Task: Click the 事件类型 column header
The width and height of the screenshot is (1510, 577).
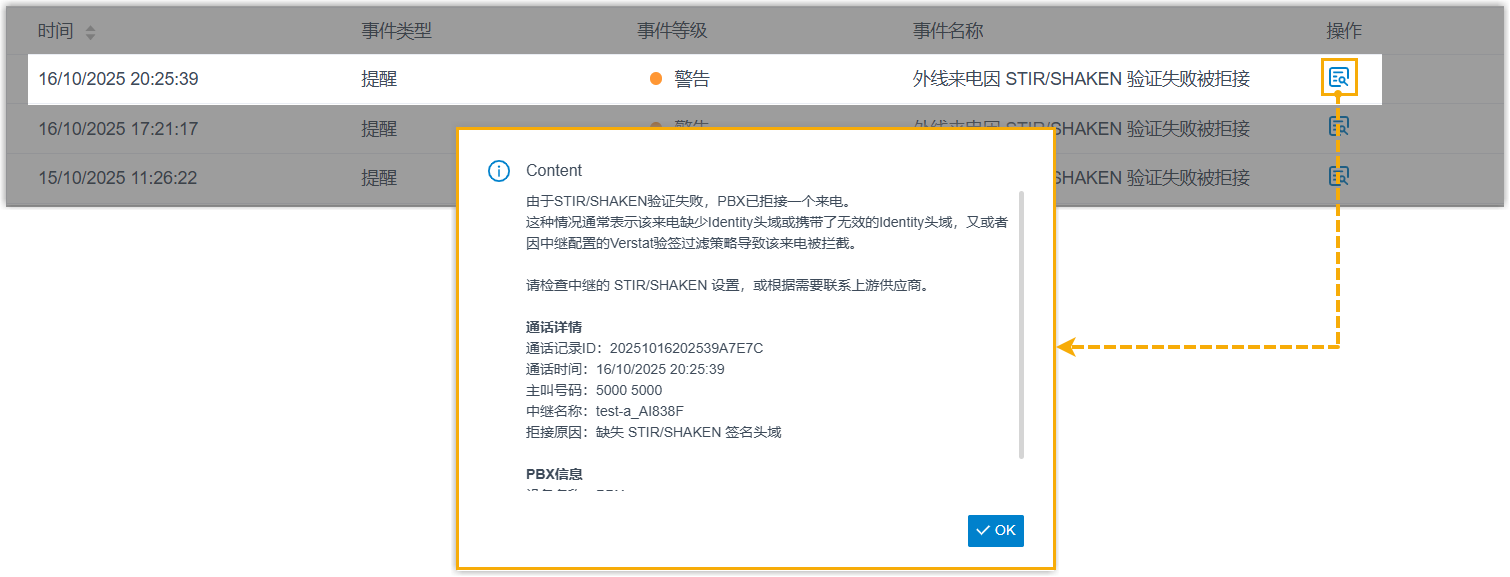Action: [x=396, y=31]
